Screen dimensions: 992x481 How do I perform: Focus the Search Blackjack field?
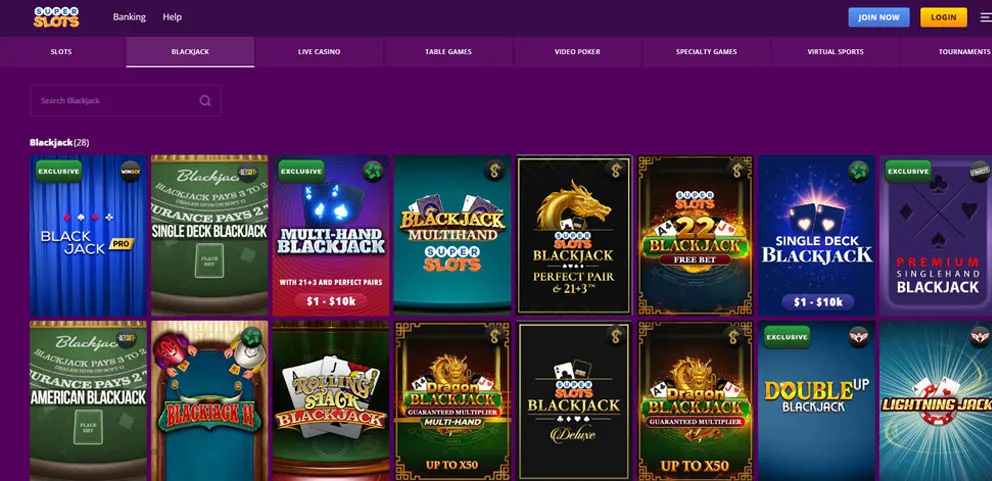point(125,101)
